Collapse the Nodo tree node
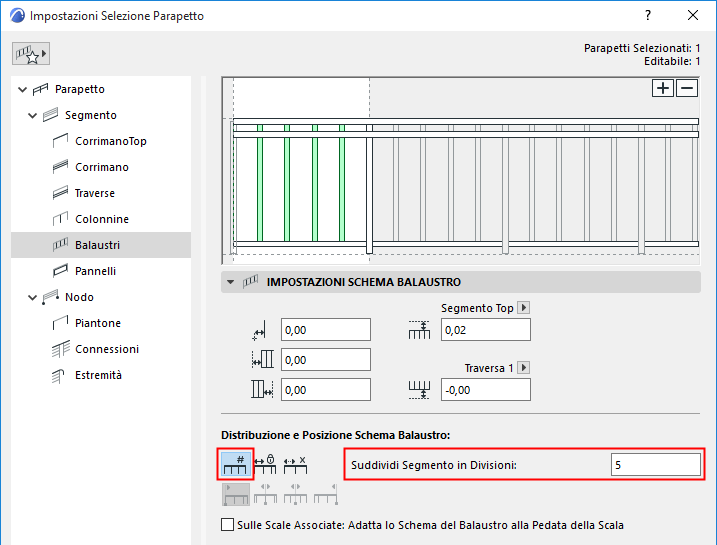 tap(32, 297)
